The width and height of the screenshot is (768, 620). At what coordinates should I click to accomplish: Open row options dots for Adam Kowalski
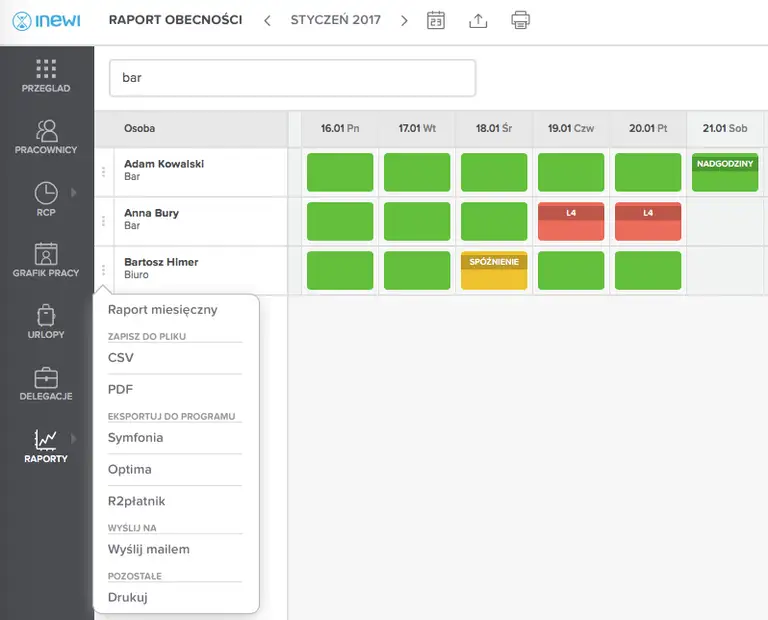tap(103, 172)
